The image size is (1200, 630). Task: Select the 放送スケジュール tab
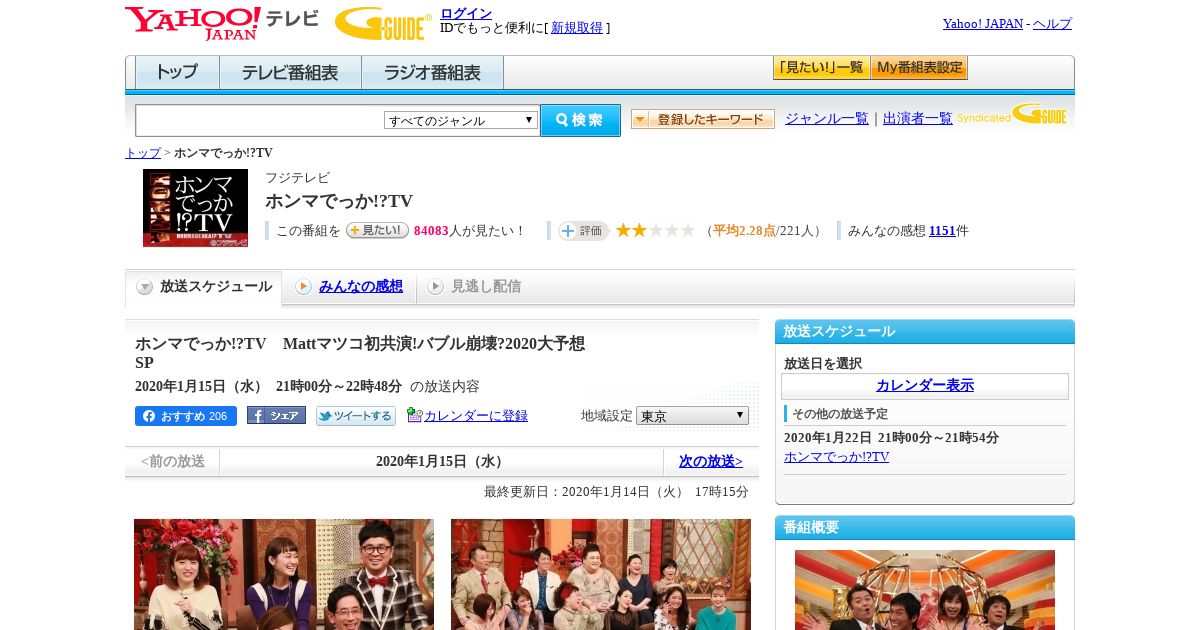point(203,288)
